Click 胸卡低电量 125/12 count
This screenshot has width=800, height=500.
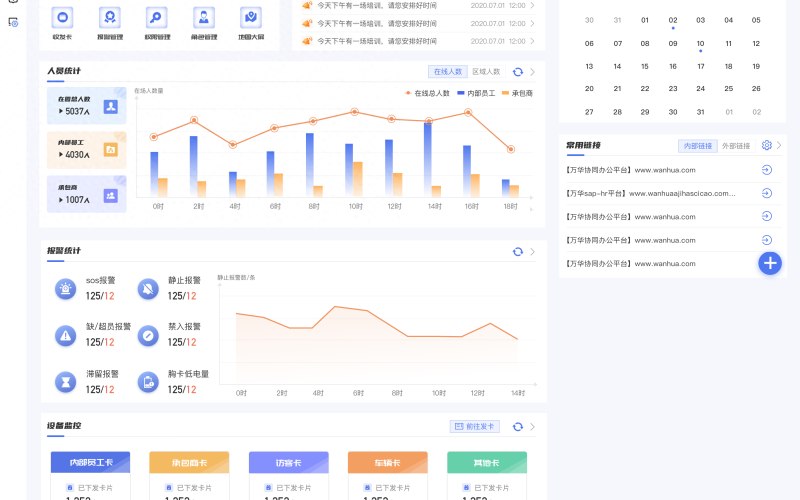182,389
